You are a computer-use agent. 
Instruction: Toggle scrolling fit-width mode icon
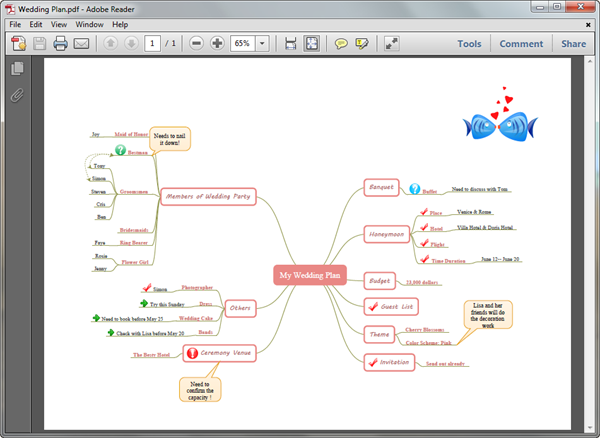tap(290, 44)
